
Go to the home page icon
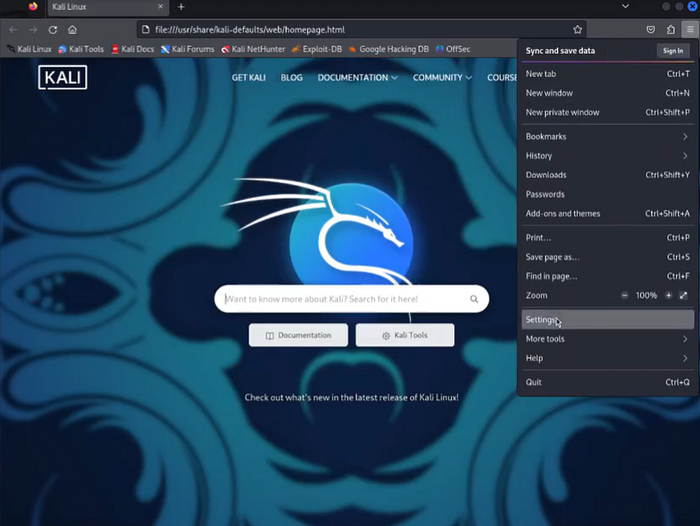[72, 30]
